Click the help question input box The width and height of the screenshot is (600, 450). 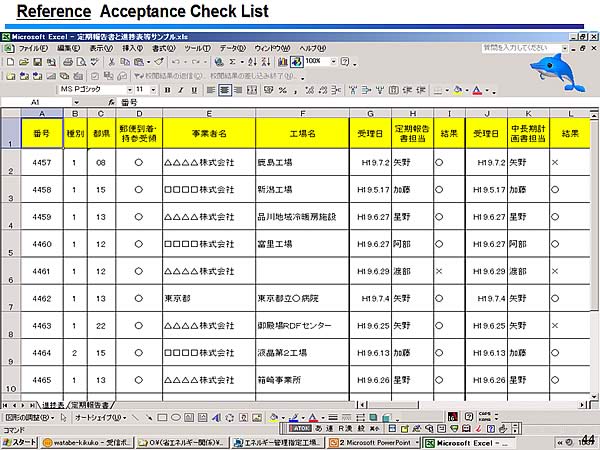coord(521,48)
